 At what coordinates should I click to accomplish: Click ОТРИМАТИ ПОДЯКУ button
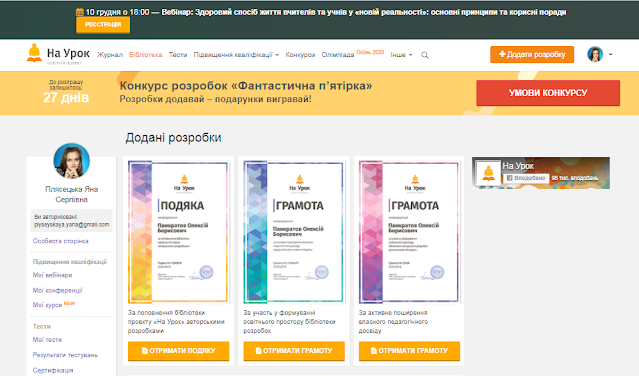(178, 351)
